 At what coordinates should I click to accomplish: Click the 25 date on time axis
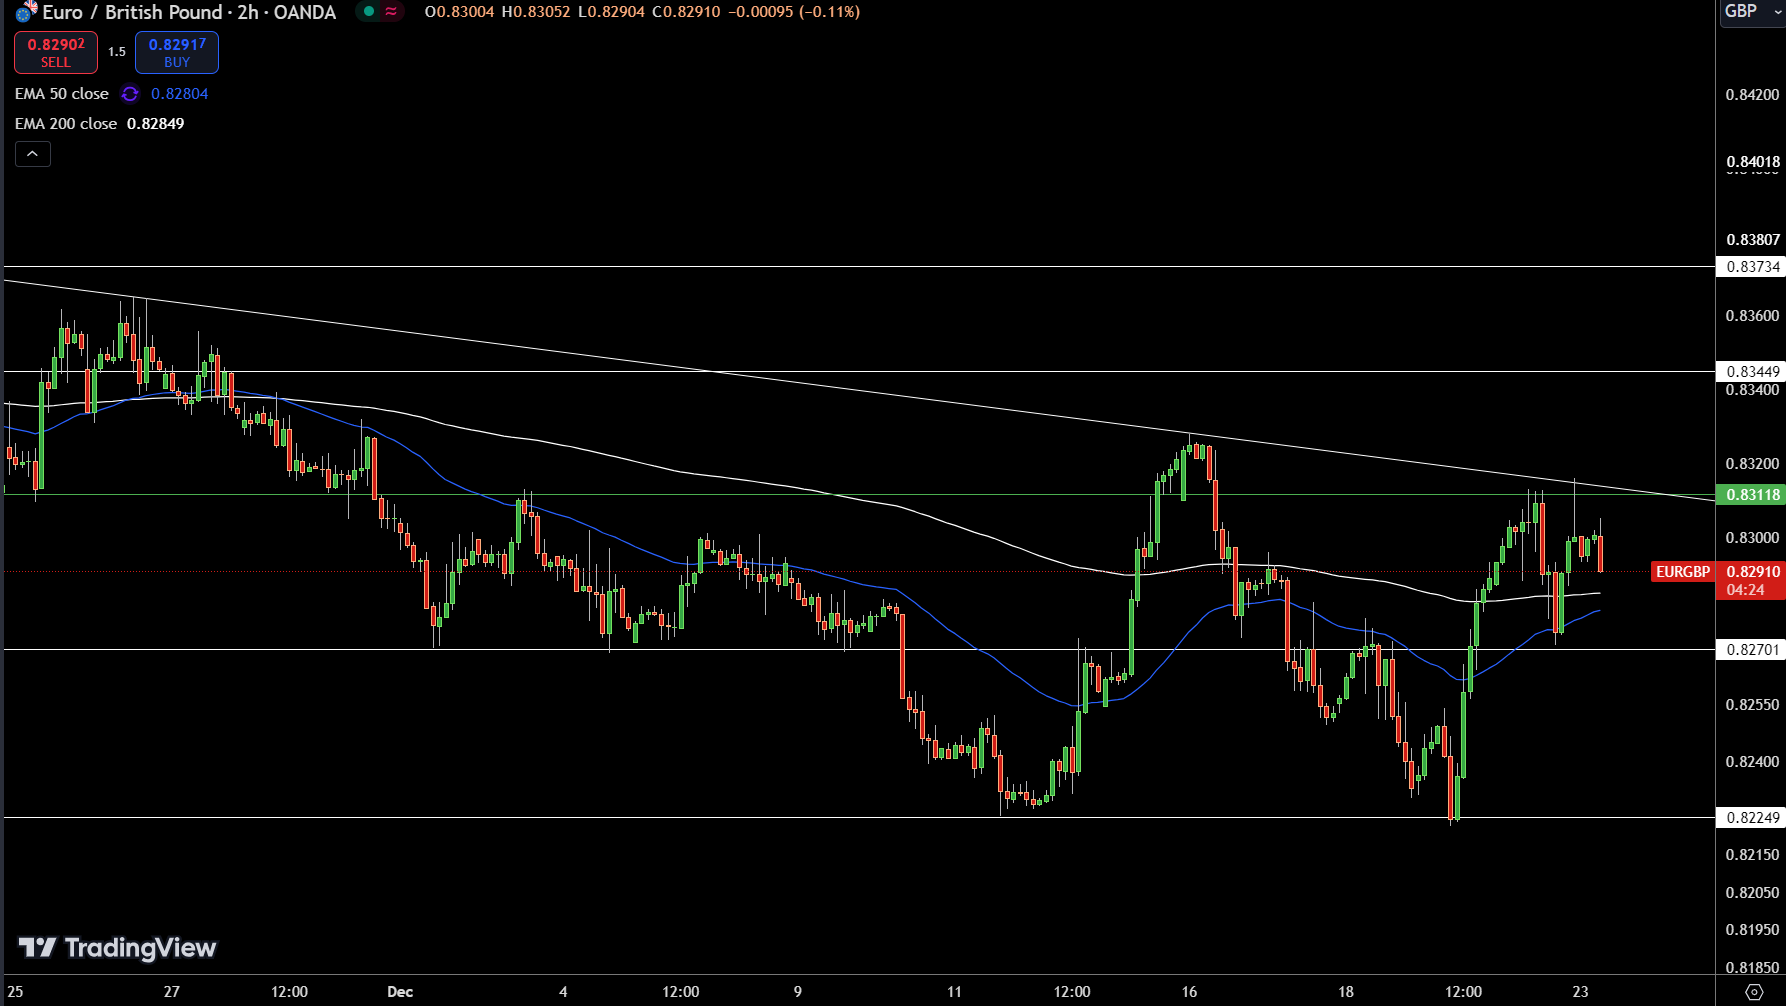(15, 992)
